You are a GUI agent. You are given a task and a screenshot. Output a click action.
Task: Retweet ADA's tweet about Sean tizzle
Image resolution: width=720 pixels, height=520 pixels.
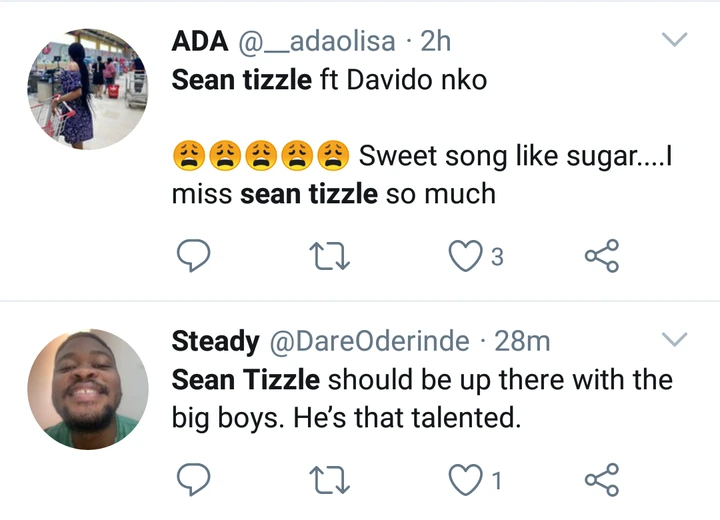coord(327,257)
